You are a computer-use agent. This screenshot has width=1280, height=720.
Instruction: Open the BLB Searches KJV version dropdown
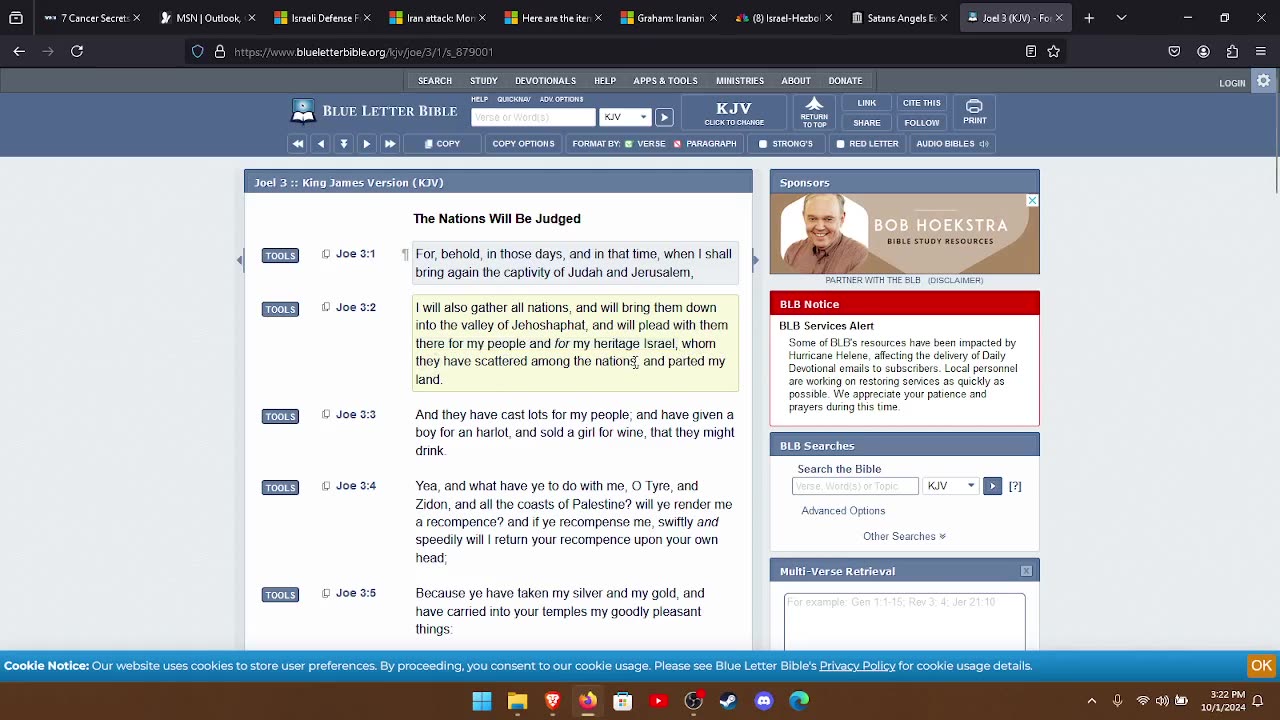[x=951, y=486]
